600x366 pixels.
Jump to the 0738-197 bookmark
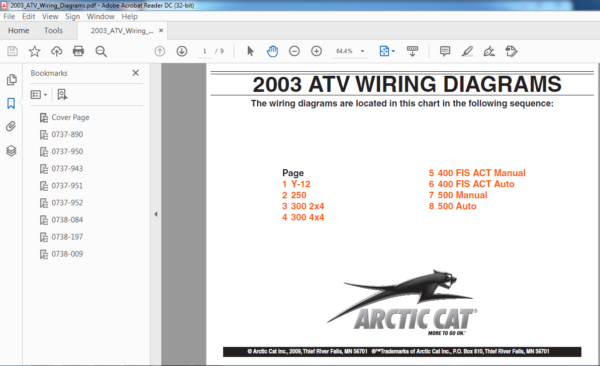67,237
